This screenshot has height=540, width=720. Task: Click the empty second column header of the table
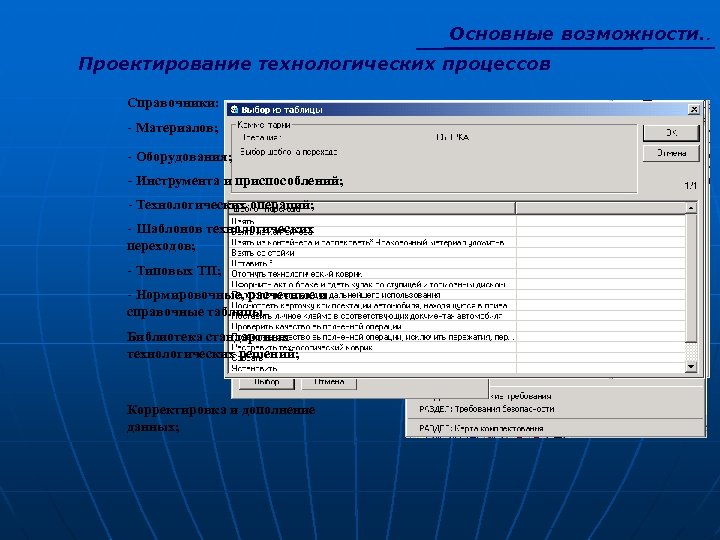[x=601, y=208]
